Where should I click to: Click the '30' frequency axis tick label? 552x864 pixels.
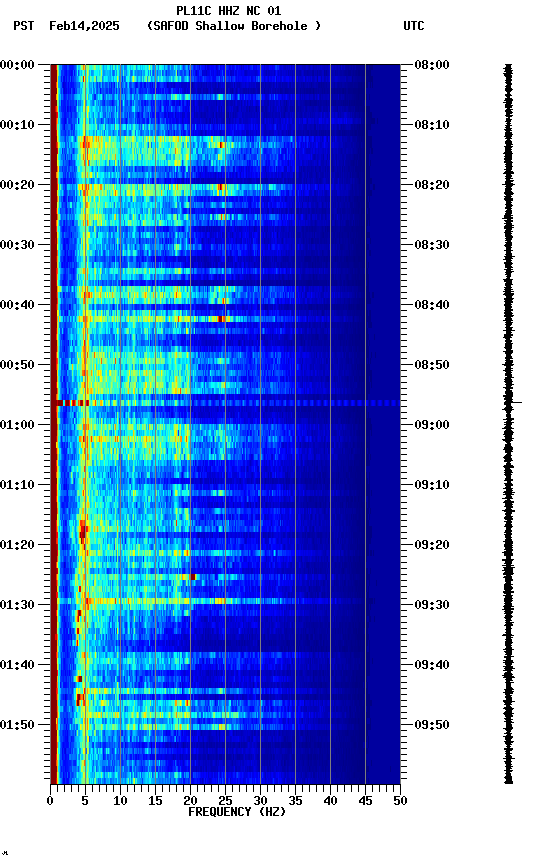(x=260, y=801)
